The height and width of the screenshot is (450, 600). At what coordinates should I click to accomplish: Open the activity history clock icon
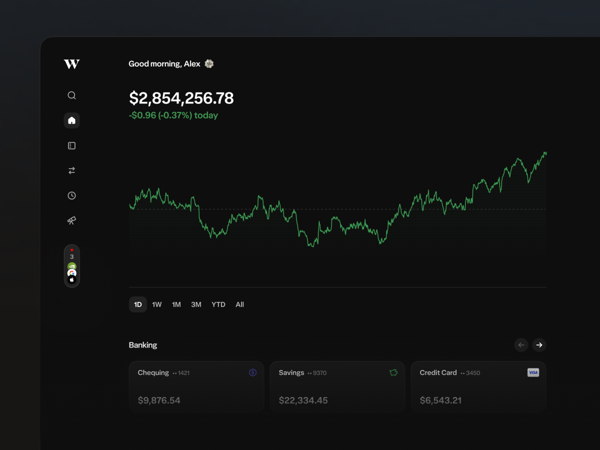pos(71,196)
